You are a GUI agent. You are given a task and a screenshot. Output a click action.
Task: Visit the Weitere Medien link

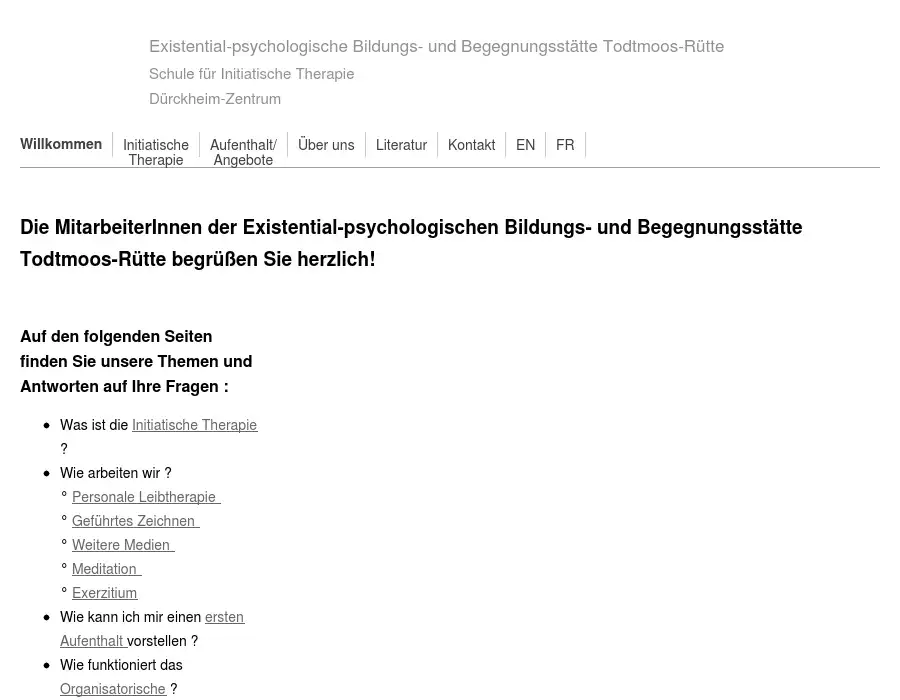click(122, 545)
